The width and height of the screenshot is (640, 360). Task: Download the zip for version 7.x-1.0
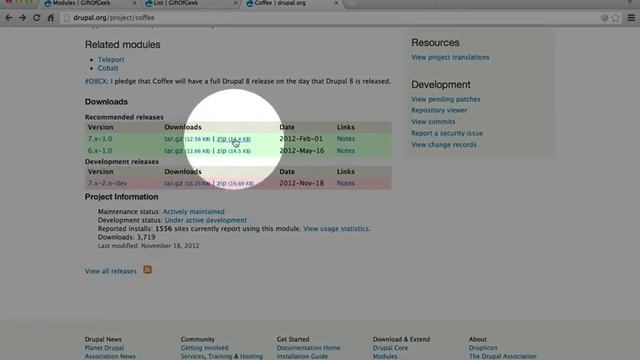233,139
